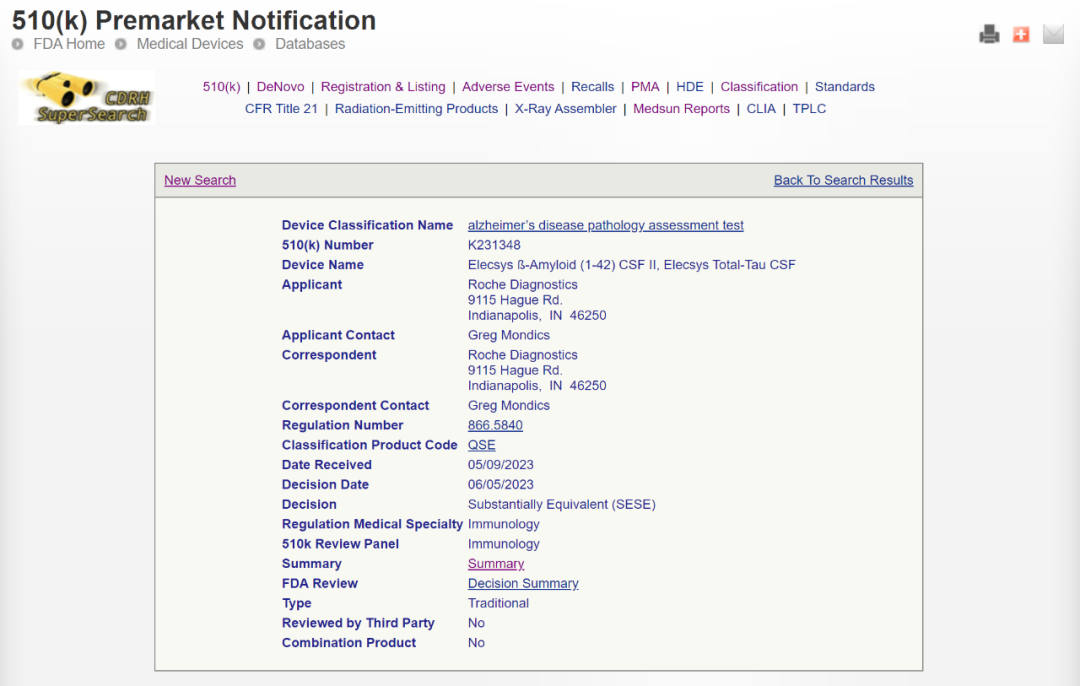Click the red plus share icon
This screenshot has height=686, width=1080.
click(1021, 35)
